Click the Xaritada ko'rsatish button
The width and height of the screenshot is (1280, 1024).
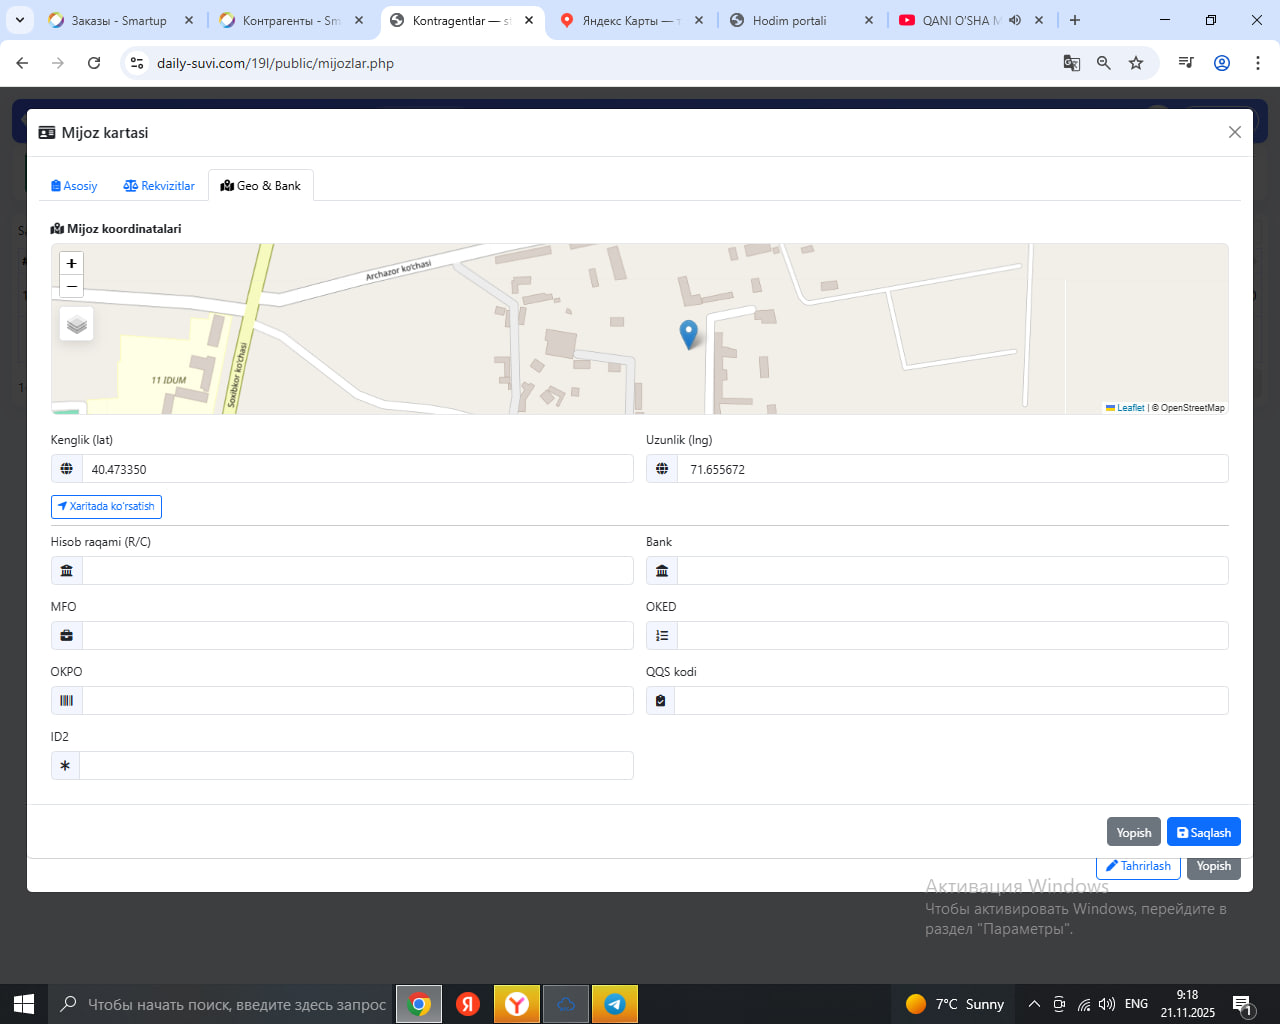(106, 507)
